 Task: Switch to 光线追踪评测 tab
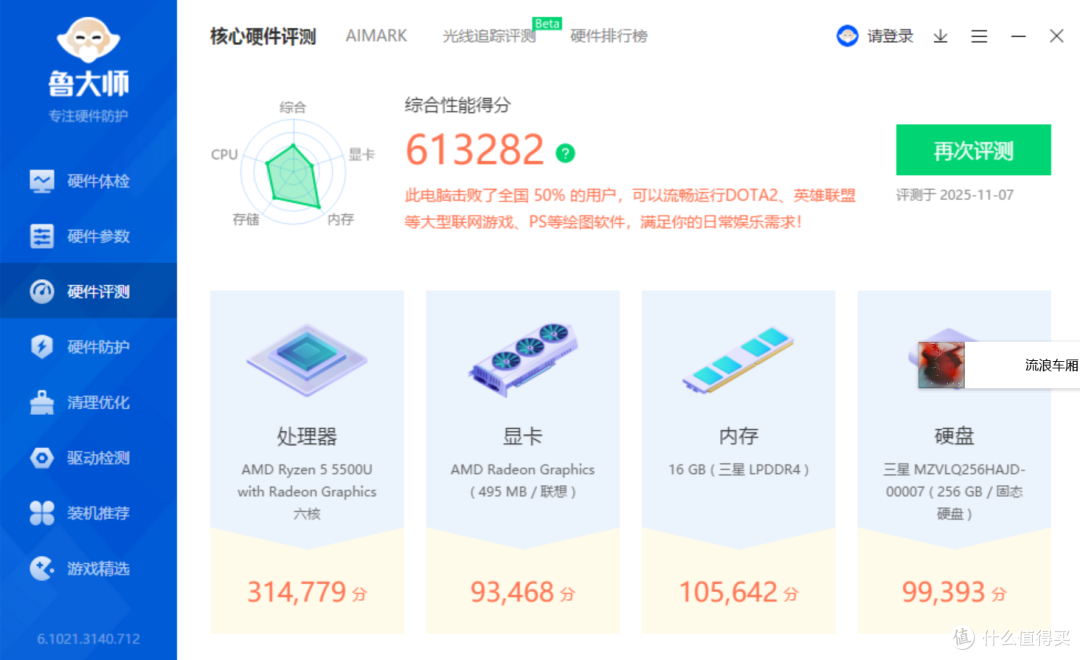pos(489,36)
